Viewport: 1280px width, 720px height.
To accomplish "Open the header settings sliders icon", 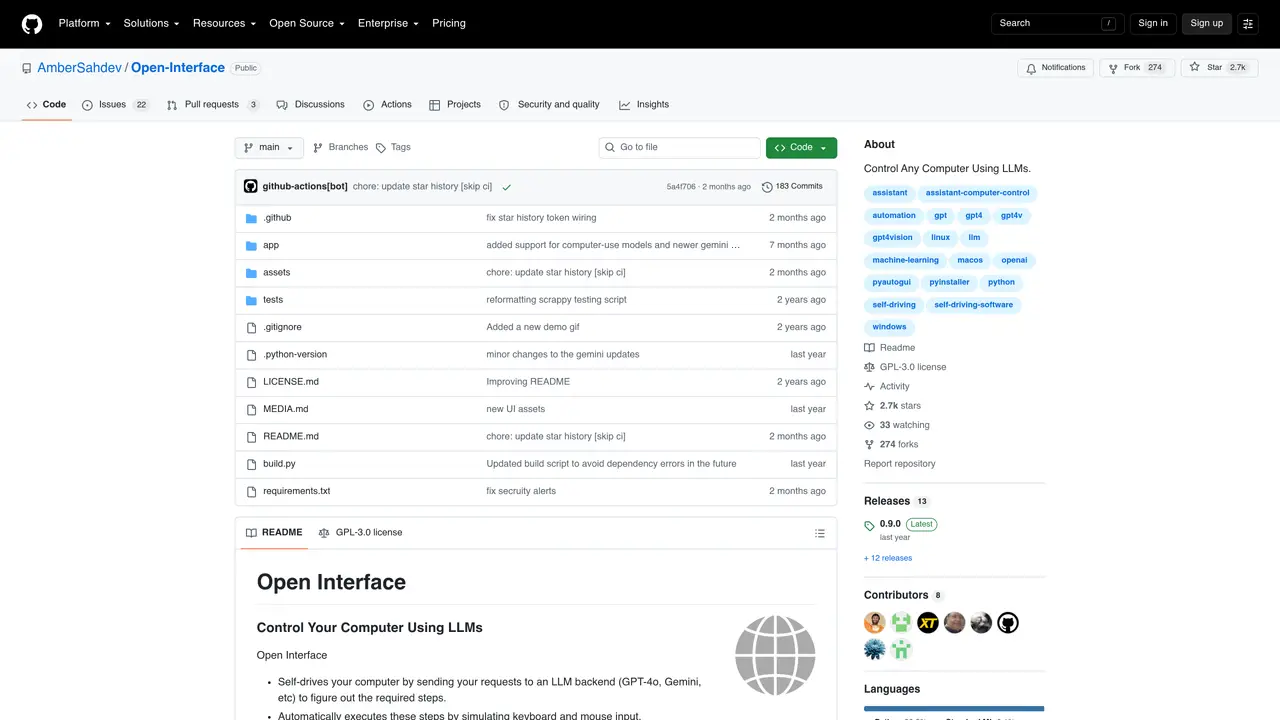I will (1248, 23).
